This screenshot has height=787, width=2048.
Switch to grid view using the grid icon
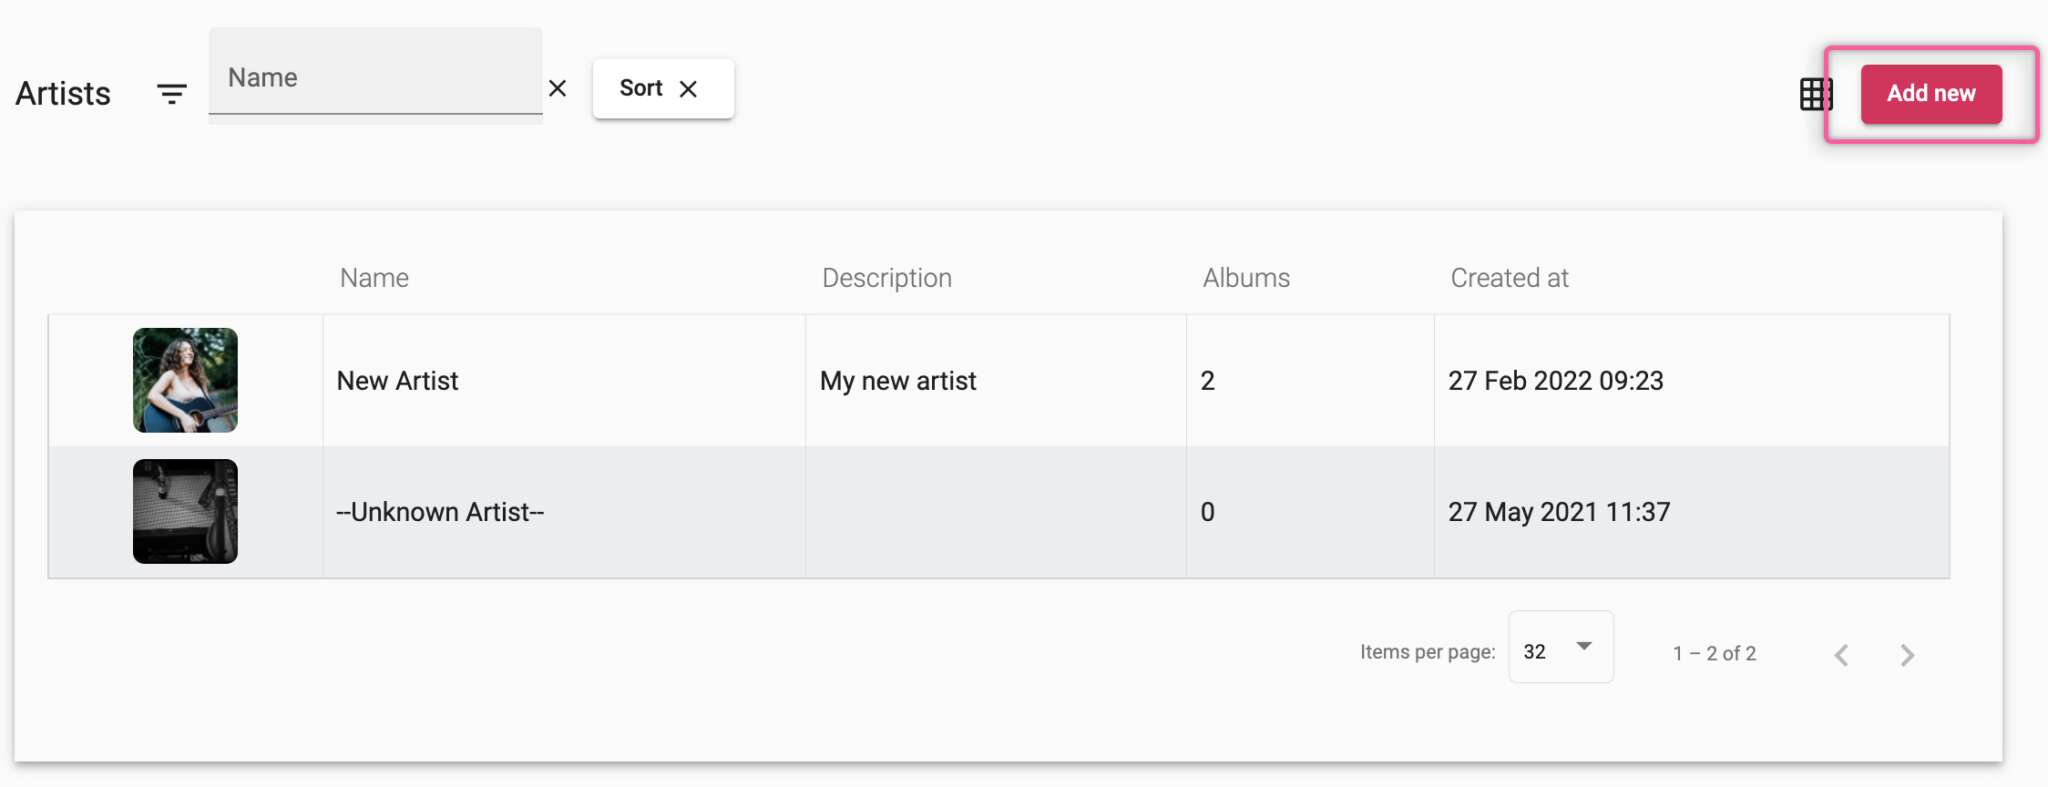1815,93
